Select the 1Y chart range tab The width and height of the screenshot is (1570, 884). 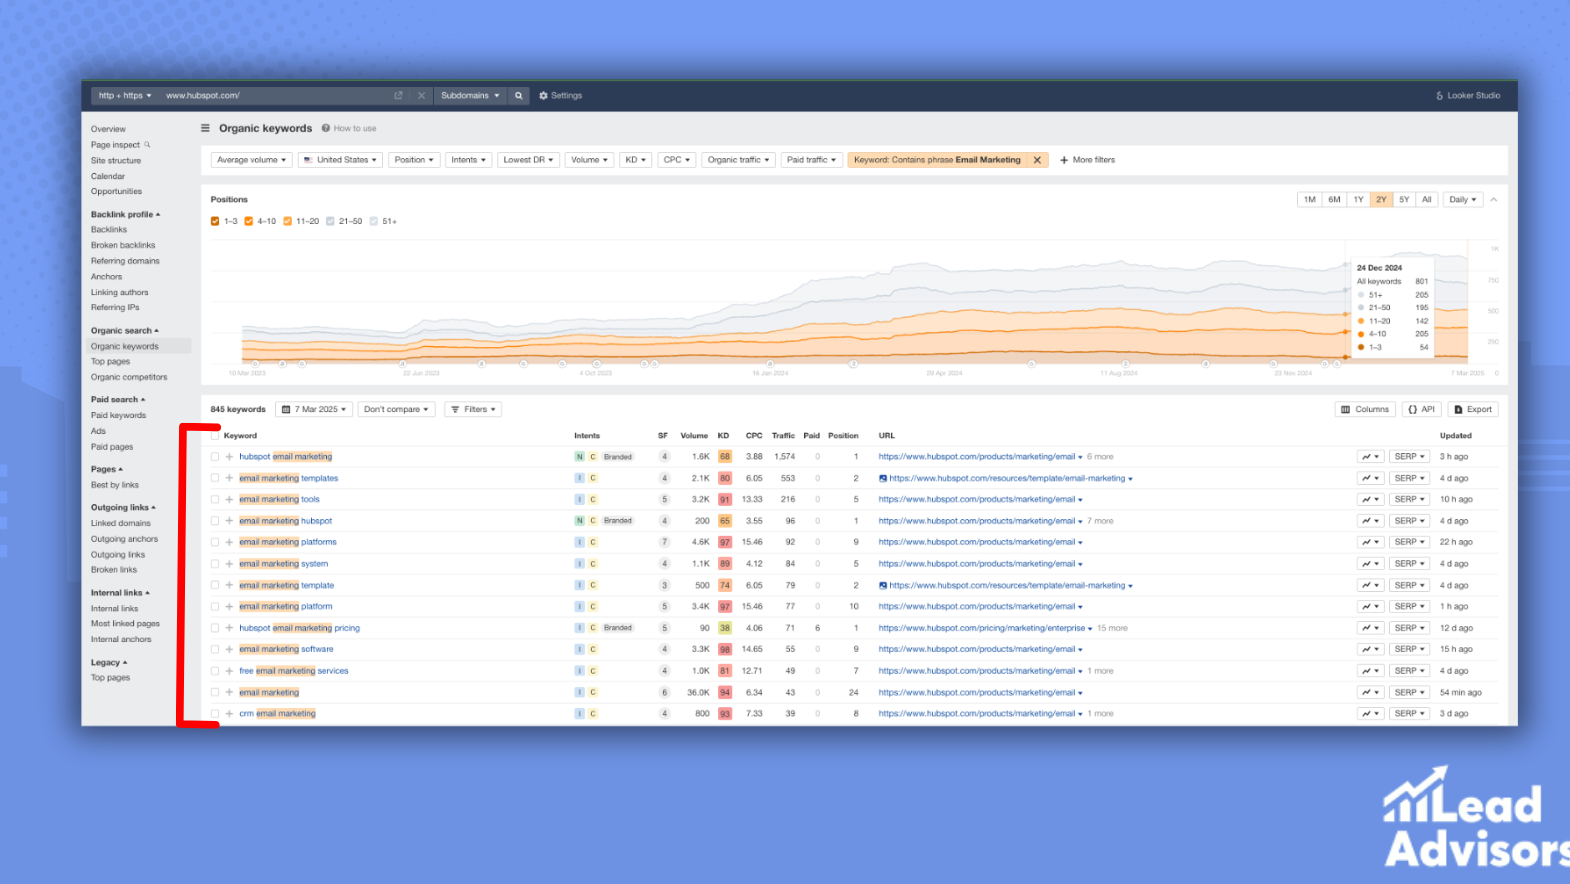click(x=1358, y=200)
